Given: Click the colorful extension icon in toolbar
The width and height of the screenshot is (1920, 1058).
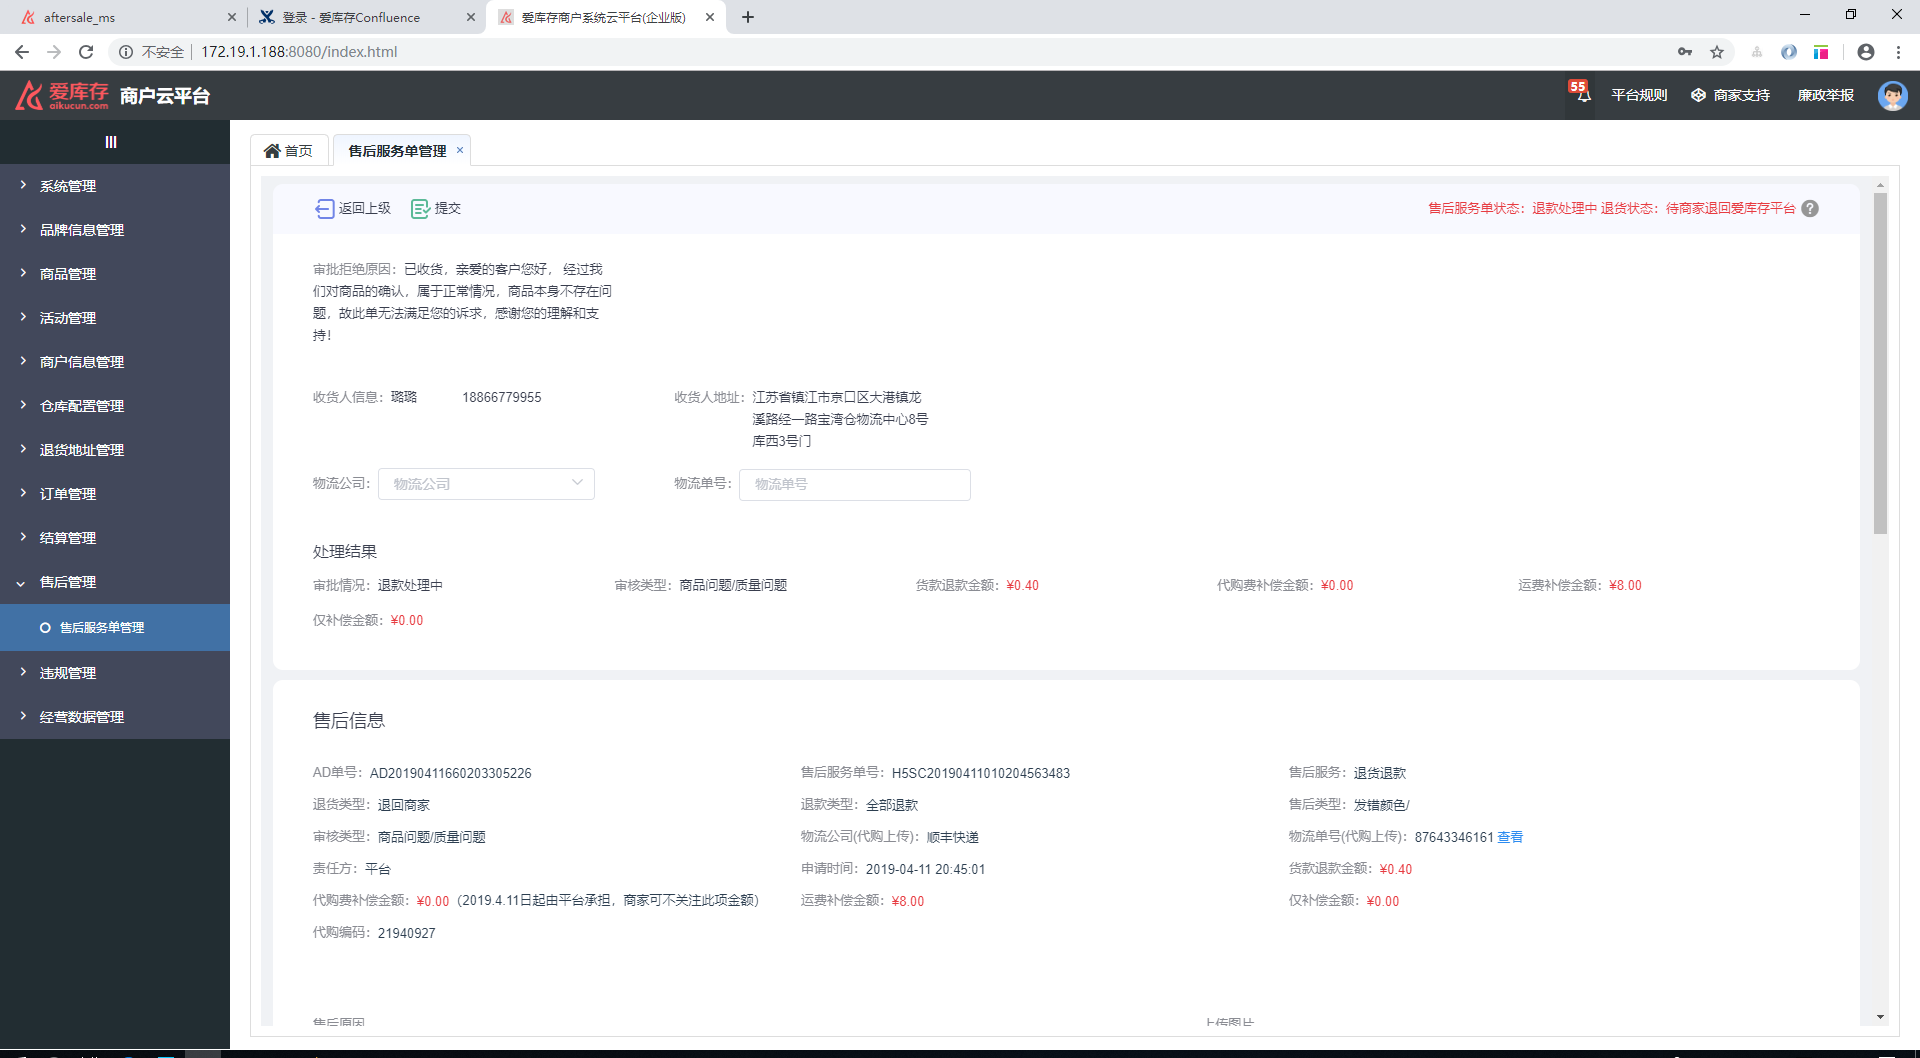Looking at the screenshot, I should (1821, 52).
